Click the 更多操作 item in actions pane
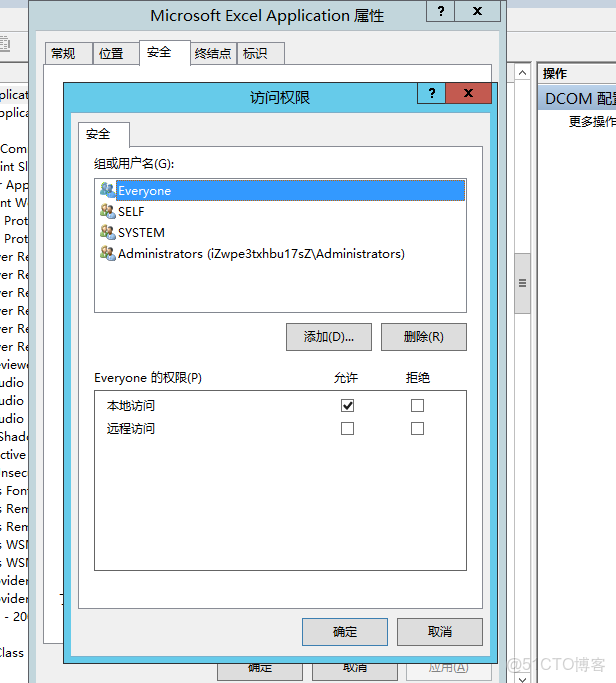 tap(592, 122)
